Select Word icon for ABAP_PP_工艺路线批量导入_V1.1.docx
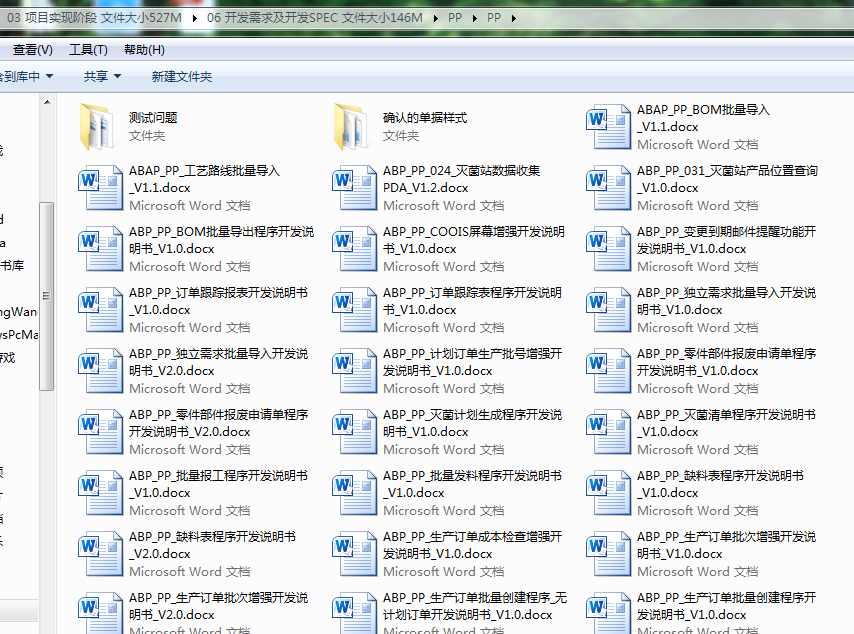This screenshot has height=634, width=854. click(100, 188)
